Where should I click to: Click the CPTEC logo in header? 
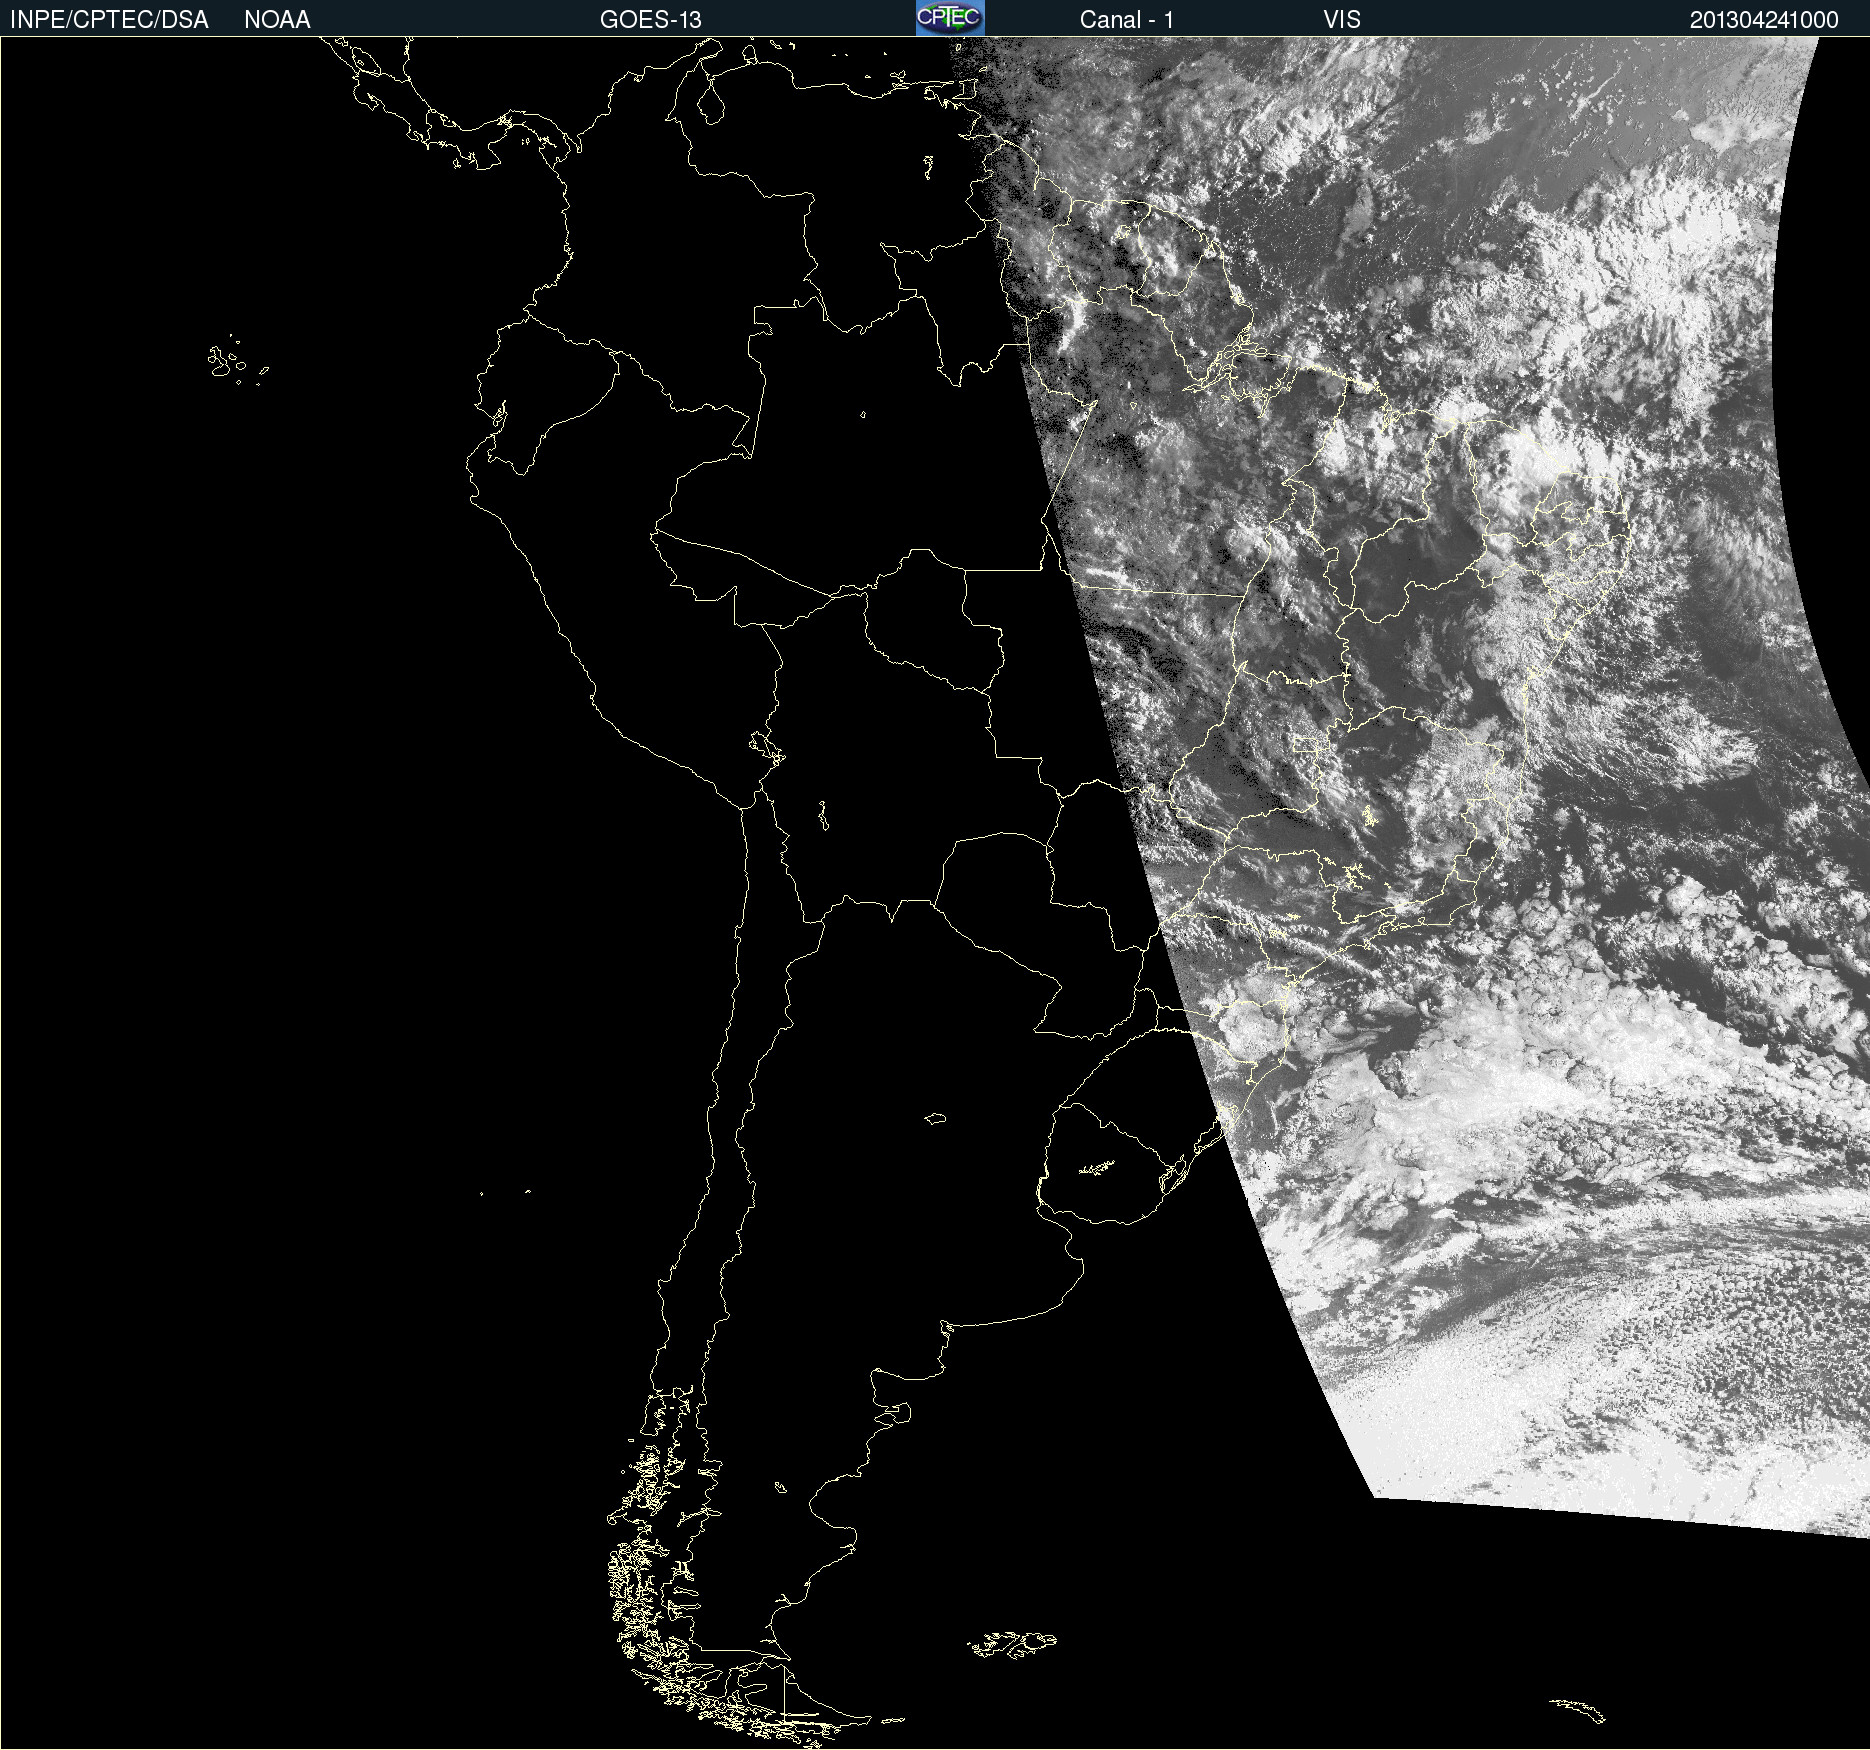click(x=950, y=18)
